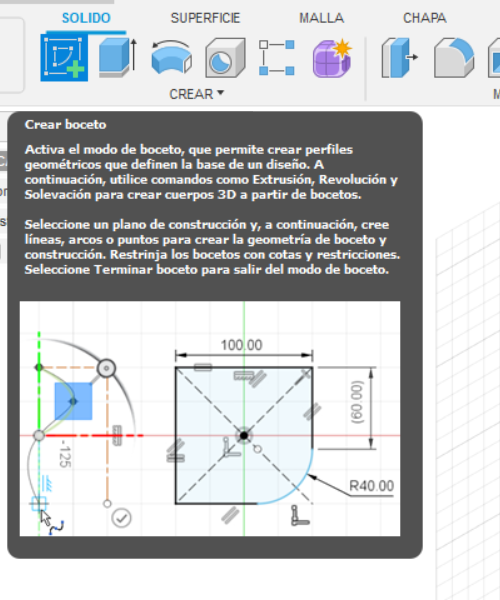Select the Empalme fillet tool icon
Image resolution: width=500 pixels, height=600 pixels.
click(454, 58)
